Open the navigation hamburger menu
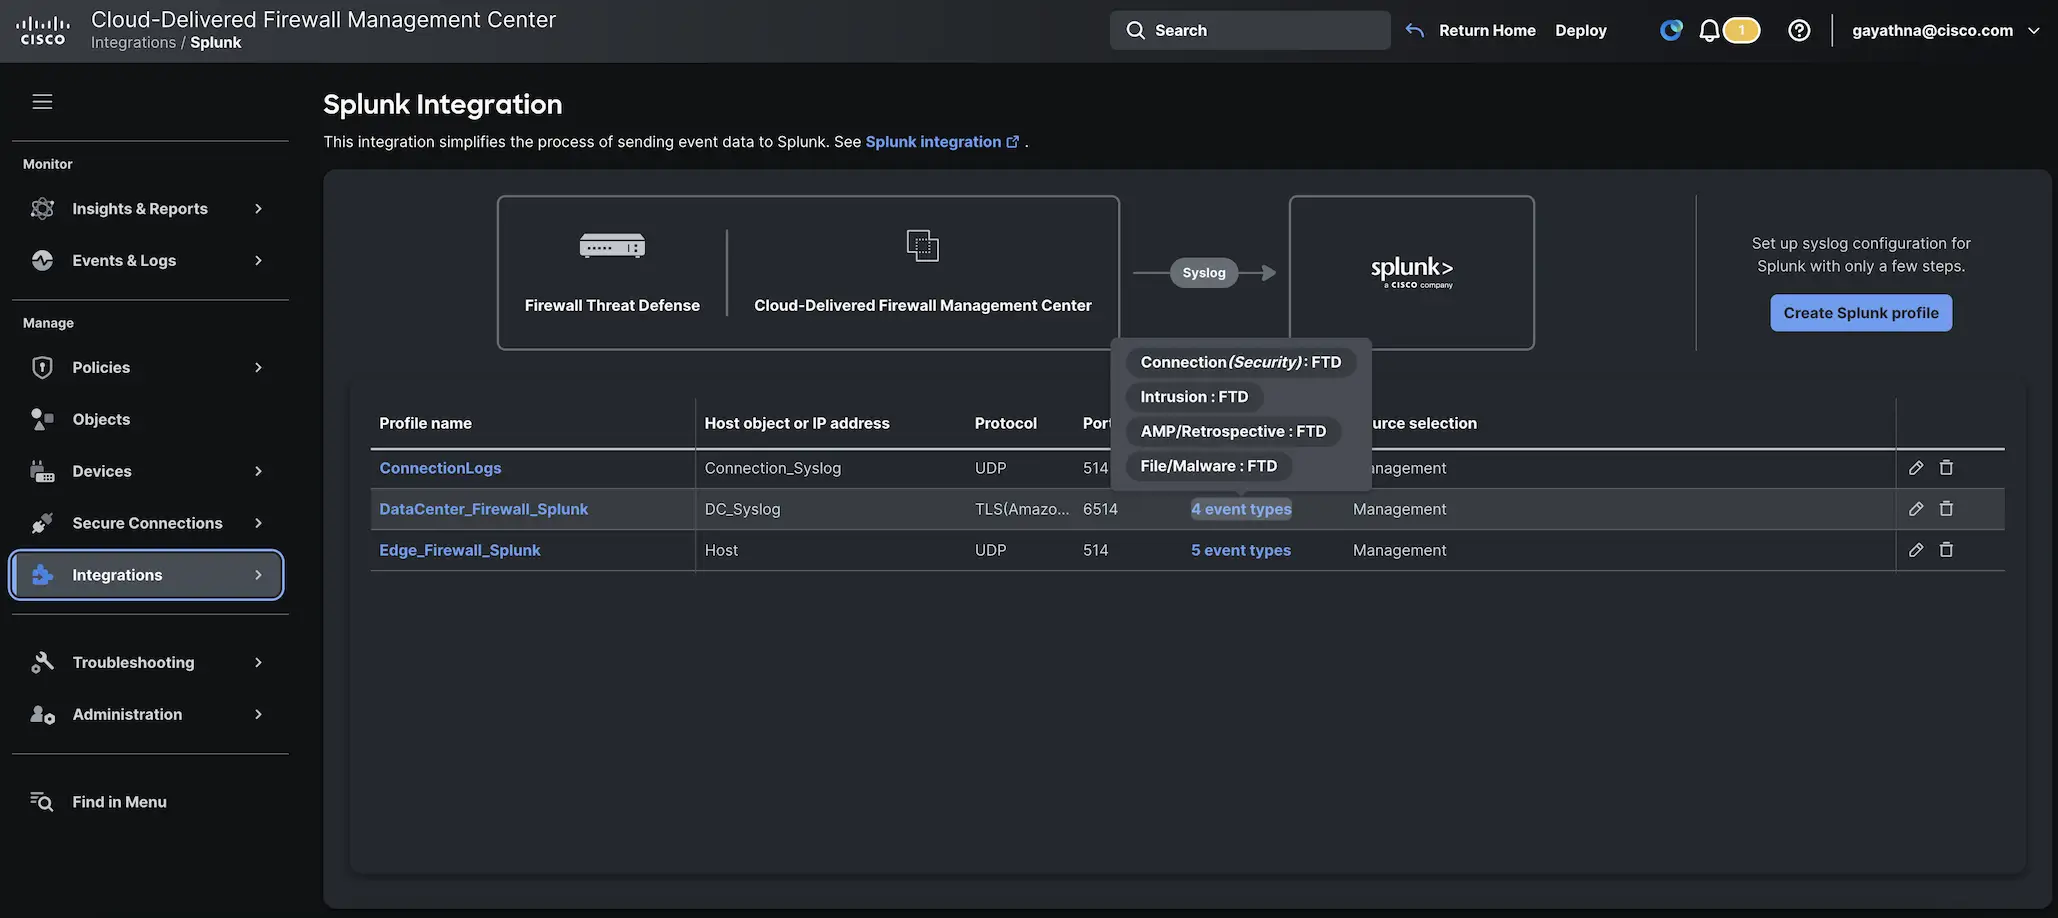Image resolution: width=2058 pixels, height=918 pixels. [x=42, y=101]
